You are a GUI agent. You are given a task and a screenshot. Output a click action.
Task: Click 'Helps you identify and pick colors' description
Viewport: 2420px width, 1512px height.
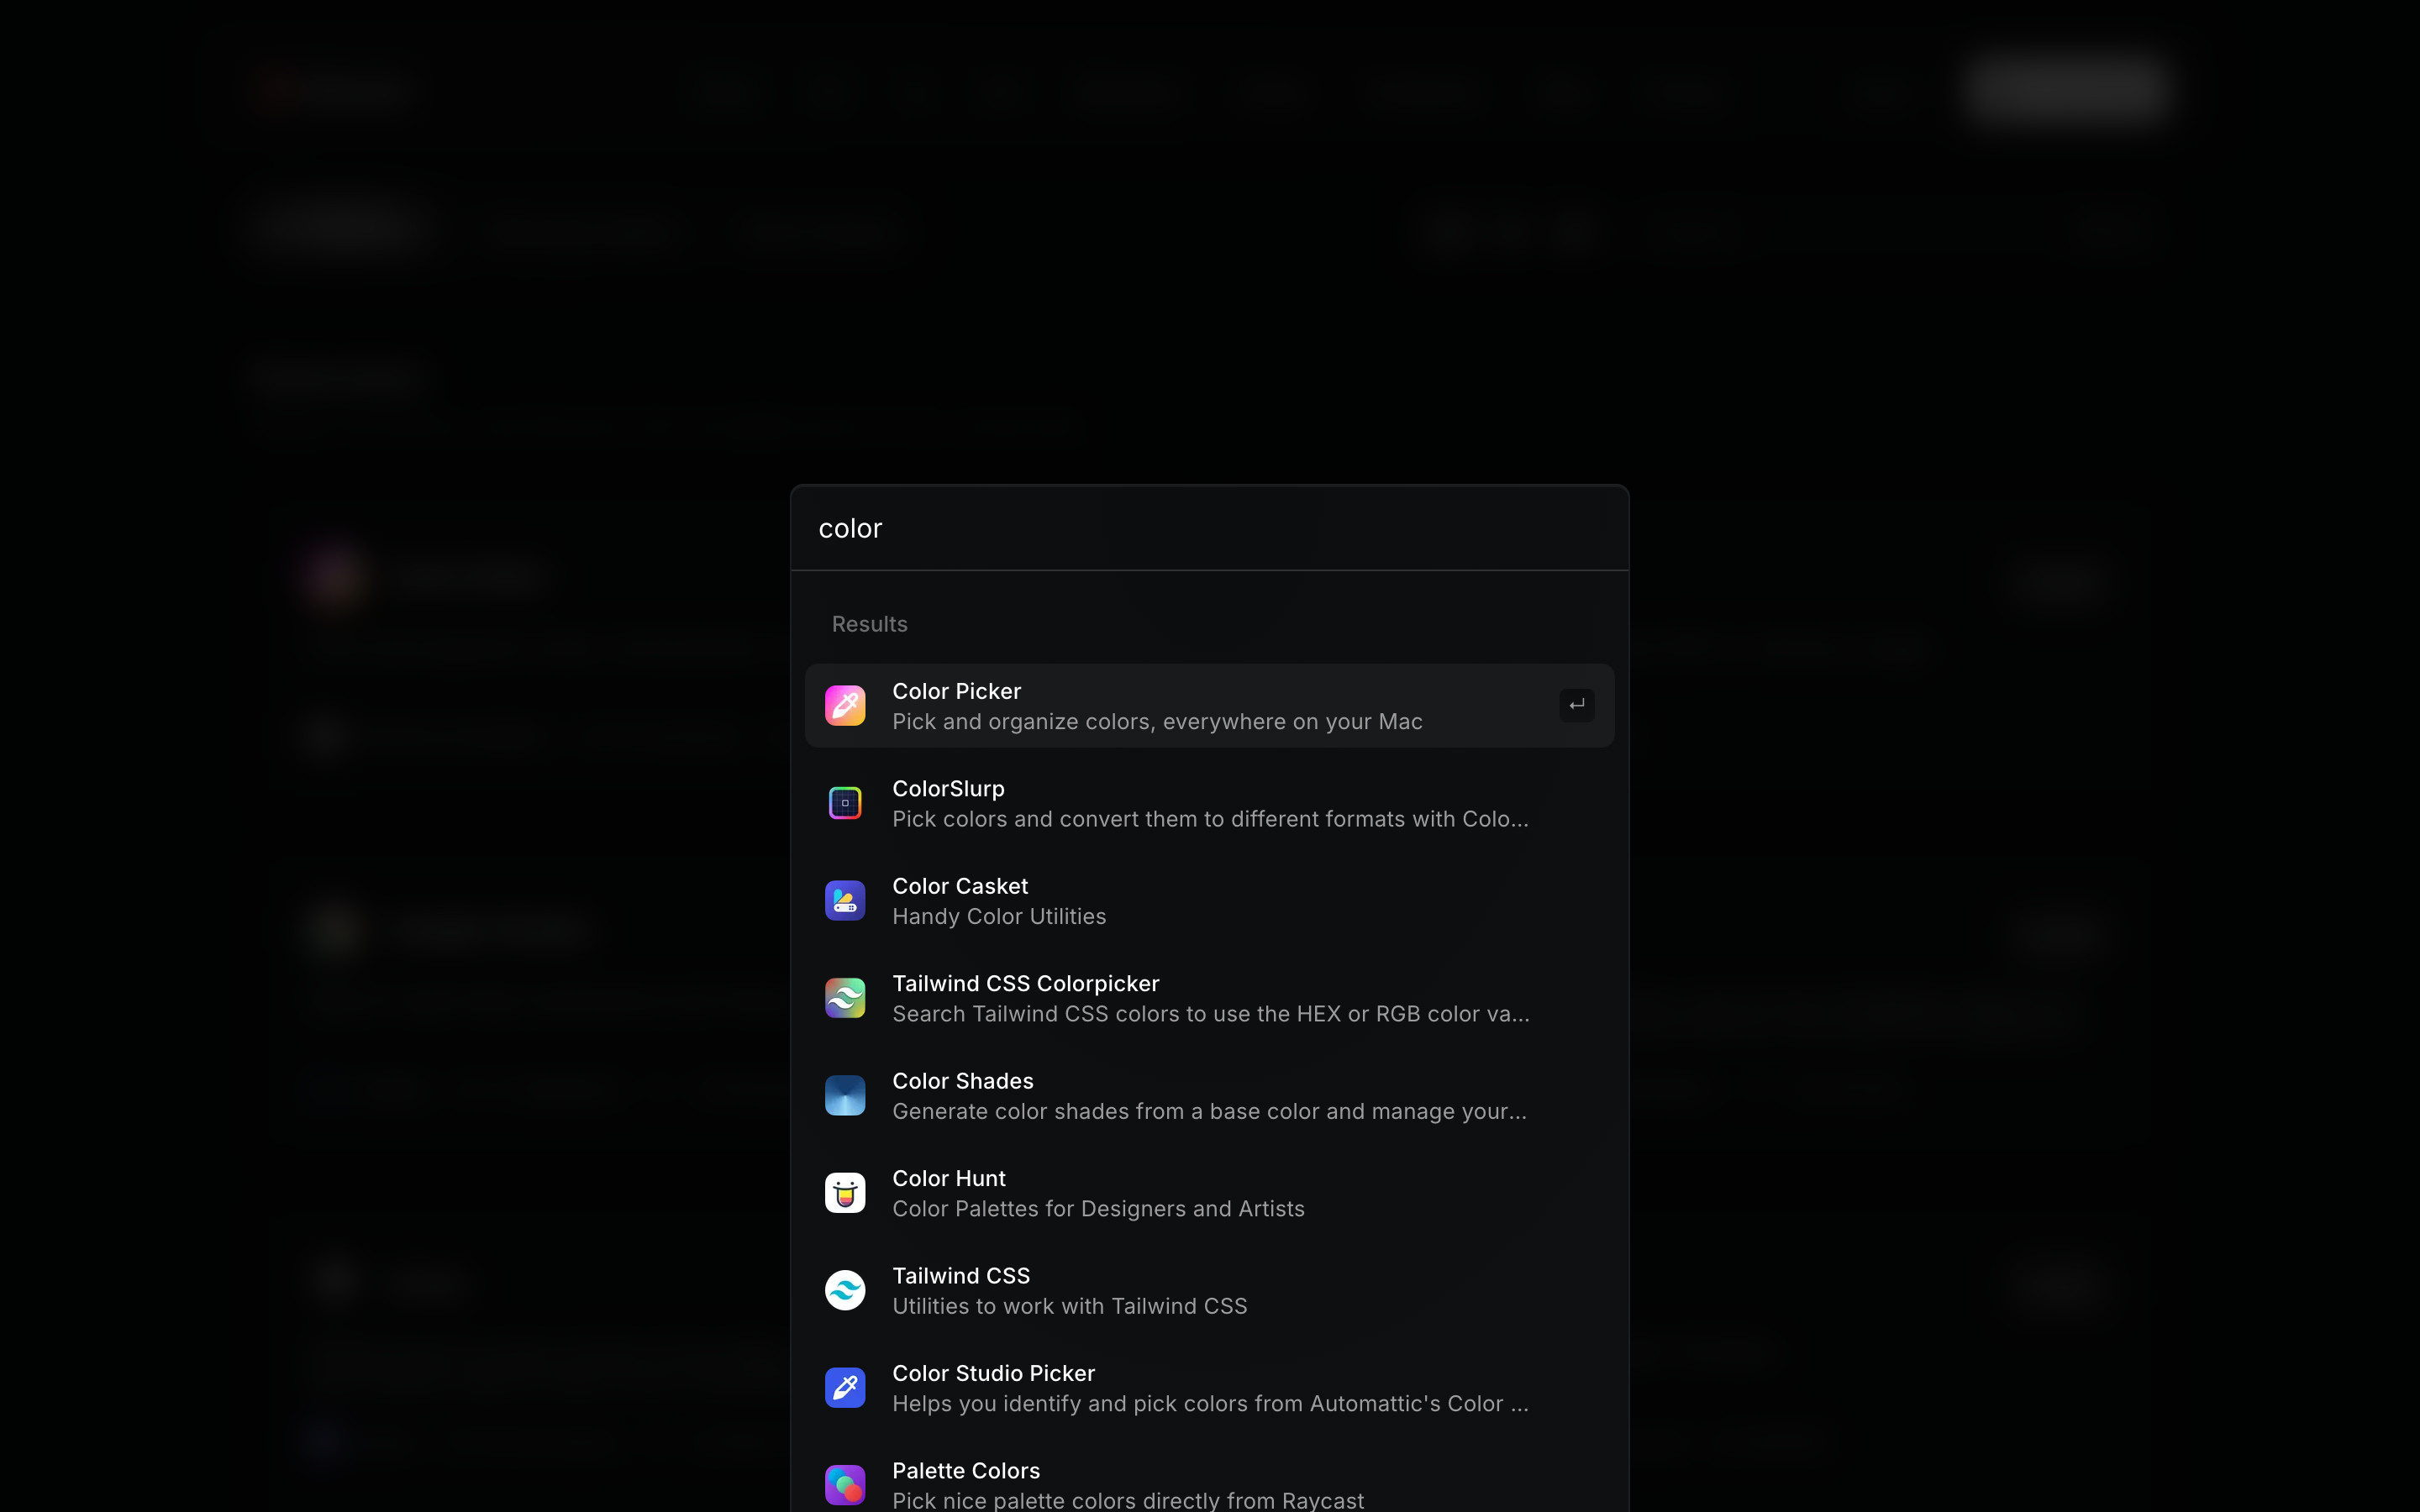(x=1210, y=1404)
